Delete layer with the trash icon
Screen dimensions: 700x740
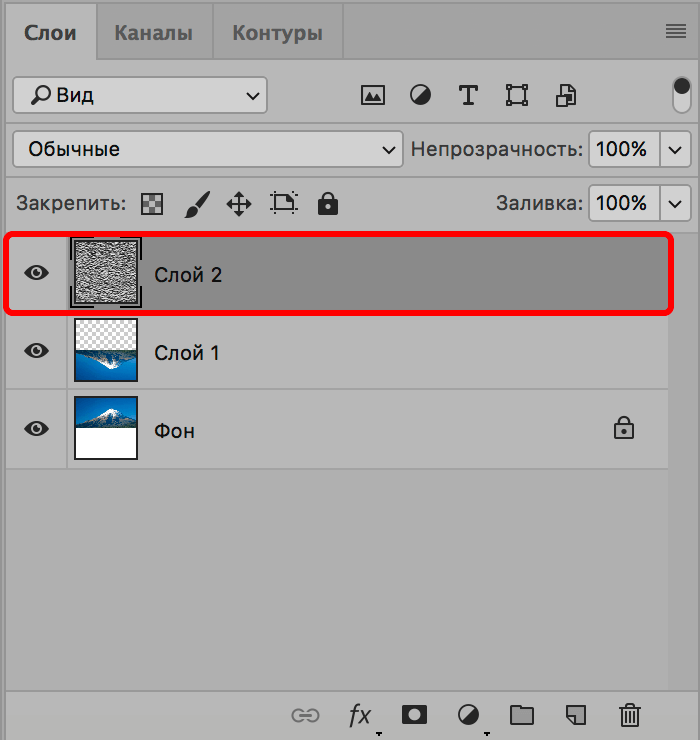[x=629, y=714]
